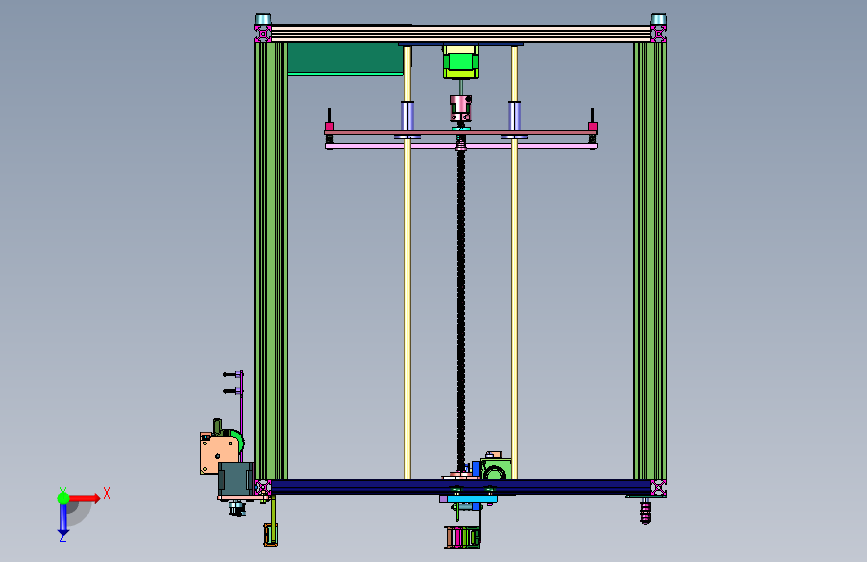867x562 pixels.
Task: Select the left yellow guide rod
Action: (x=408, y=310)
